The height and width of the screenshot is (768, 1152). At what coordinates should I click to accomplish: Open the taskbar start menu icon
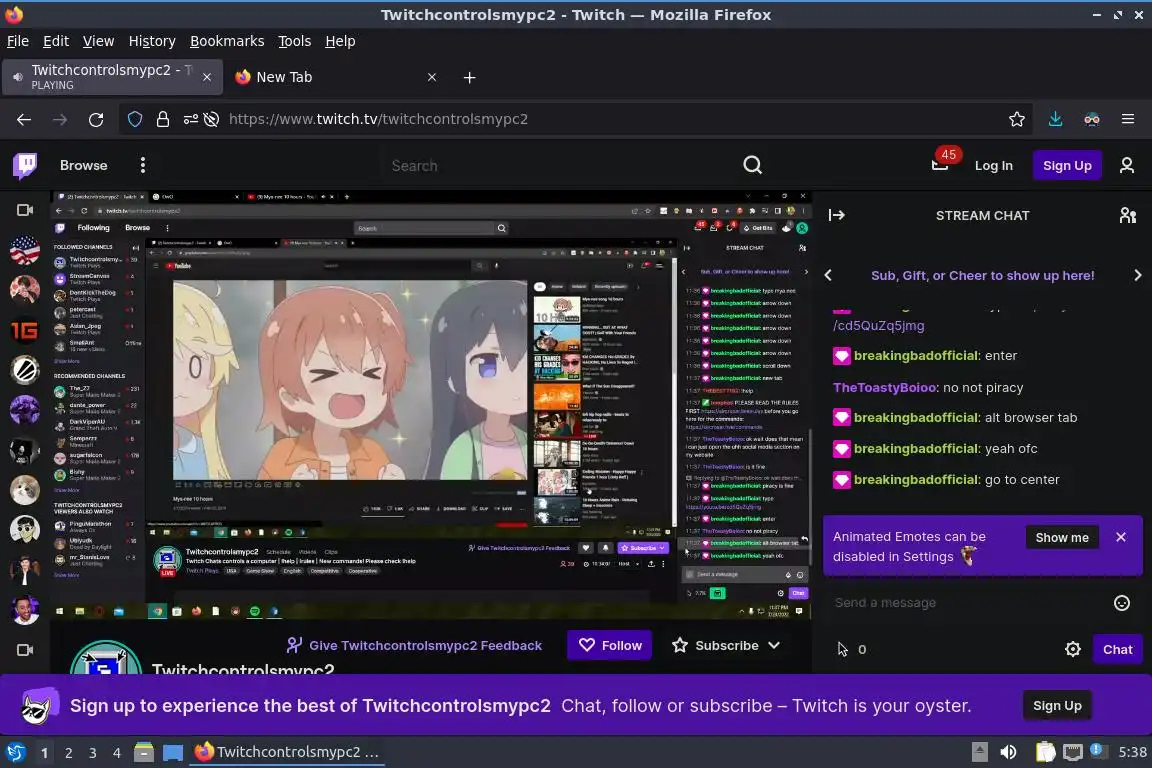pyautogui.click(x=15, y=752)
